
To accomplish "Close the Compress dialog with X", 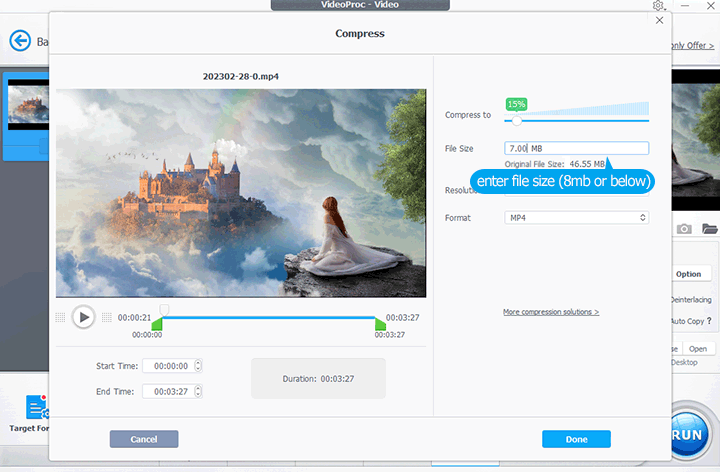I will click(x=659, y=20).
